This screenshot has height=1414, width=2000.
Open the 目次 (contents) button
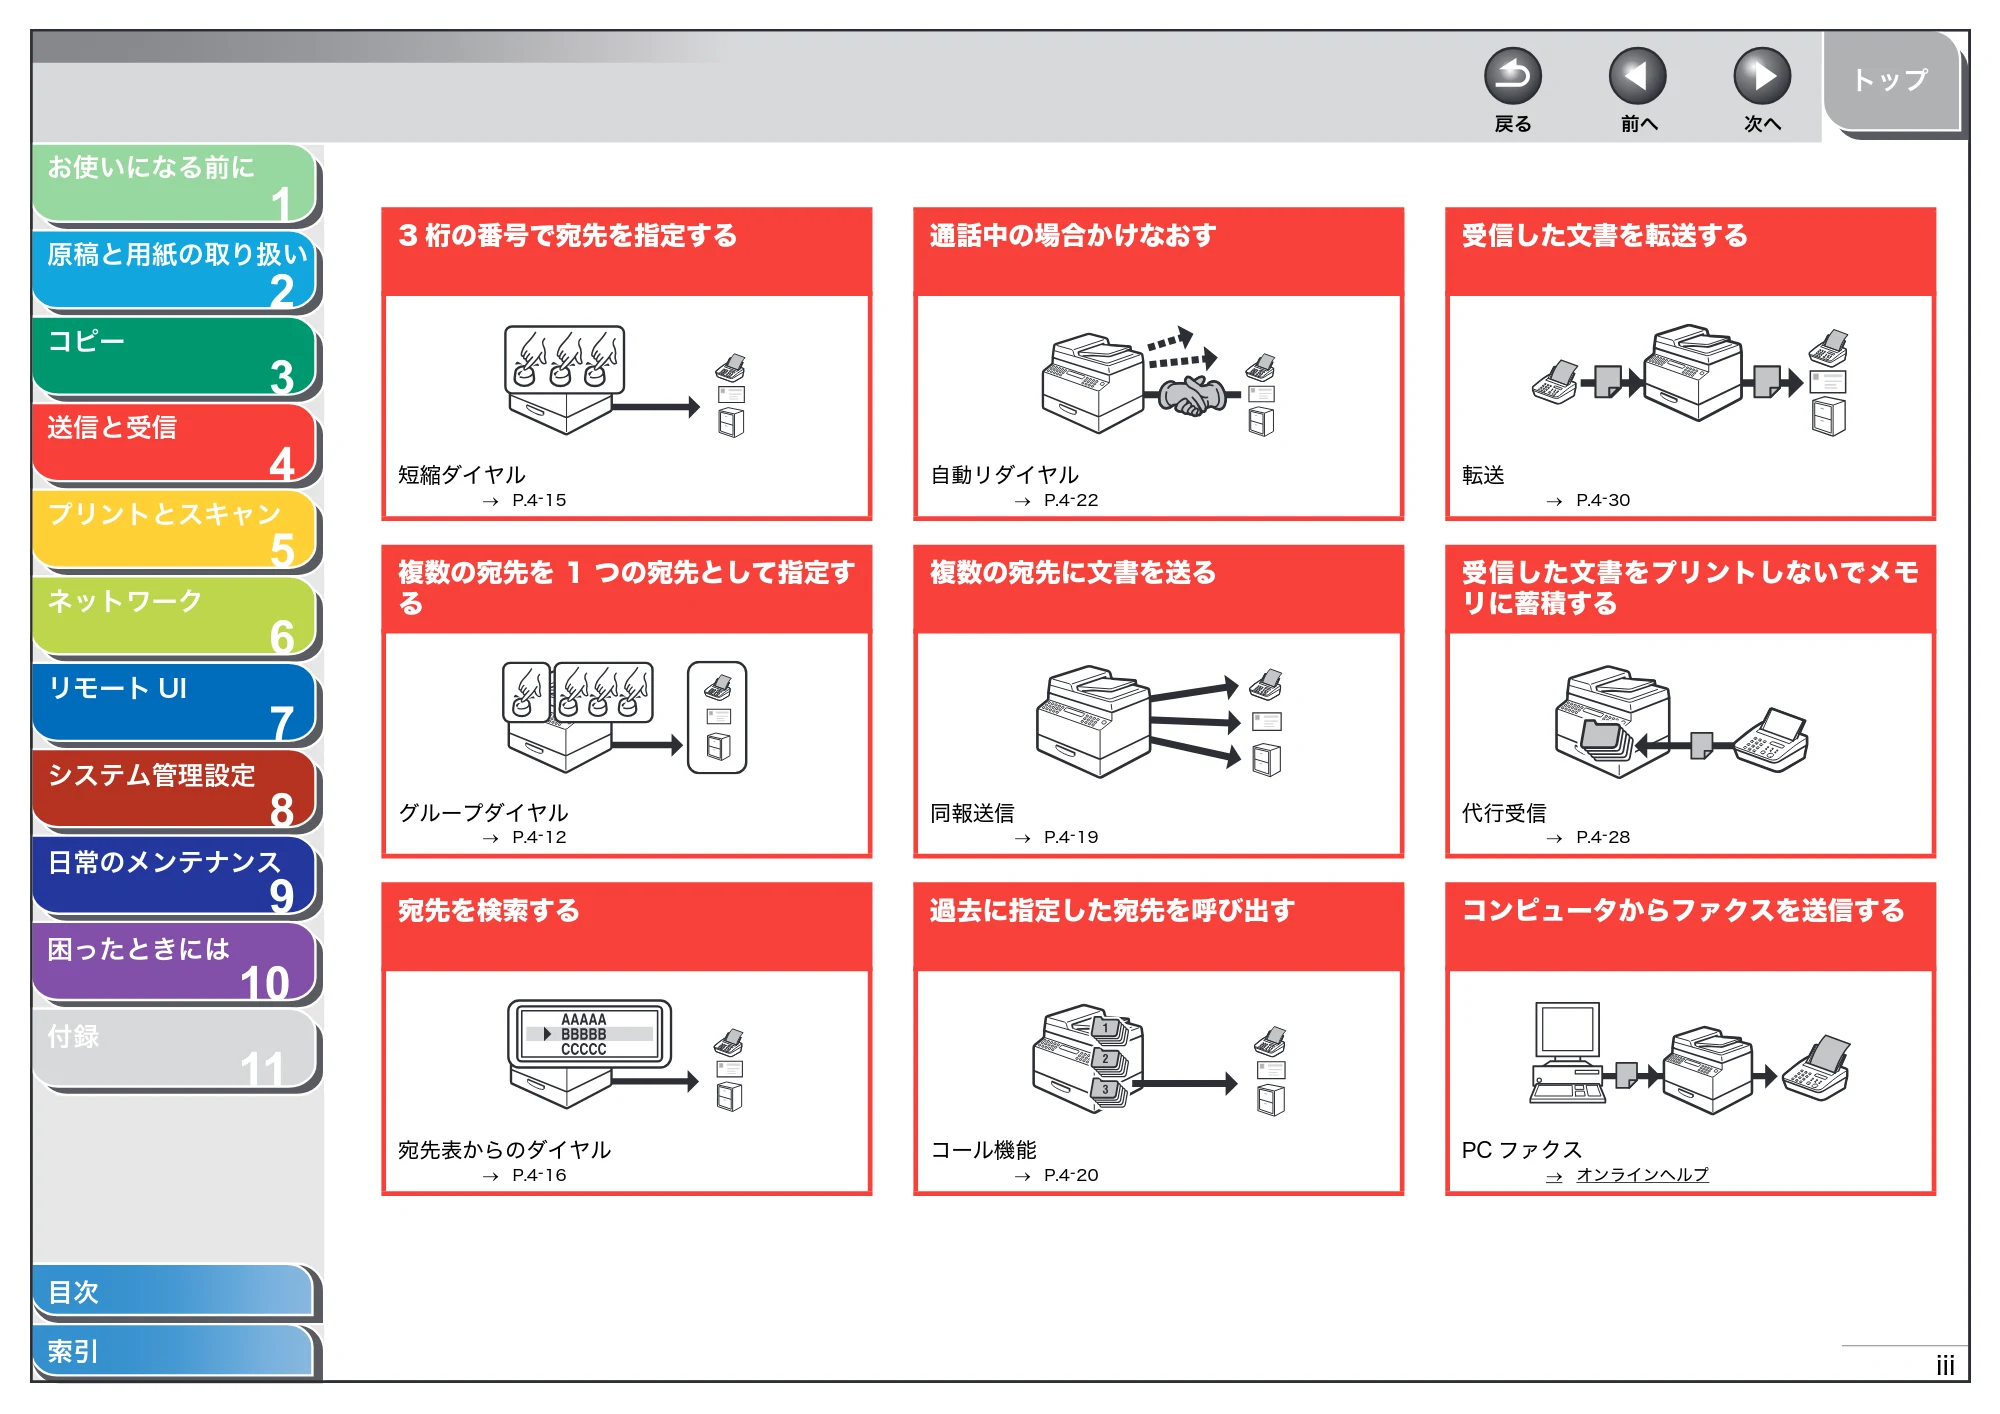173,1292
